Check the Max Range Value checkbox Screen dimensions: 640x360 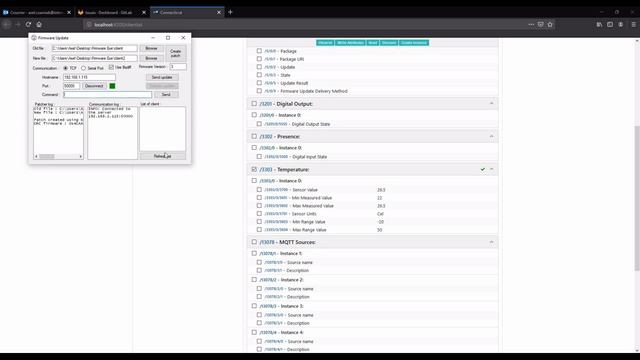(259, 230)
